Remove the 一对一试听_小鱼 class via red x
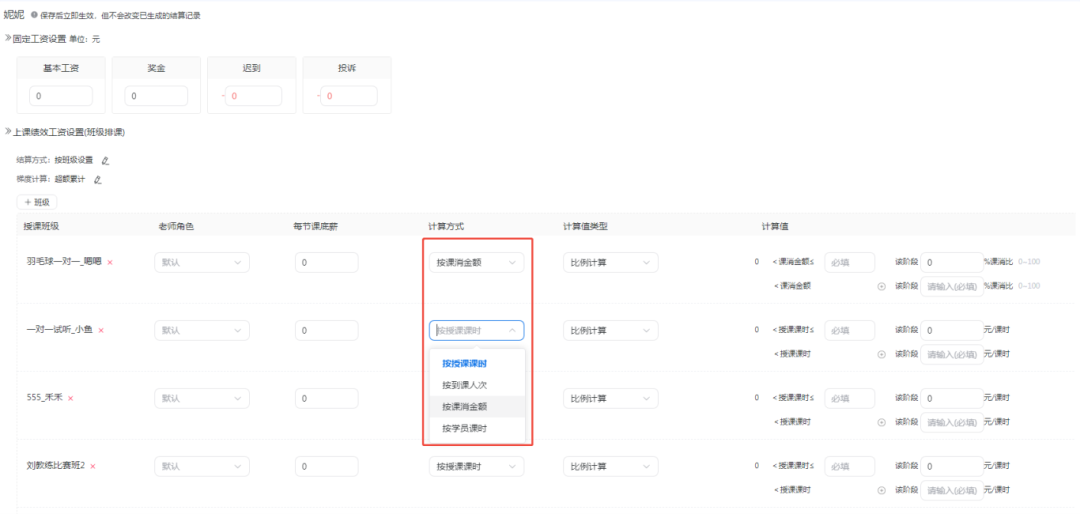Screen dimensions: 1080x514 click(101, 331)
